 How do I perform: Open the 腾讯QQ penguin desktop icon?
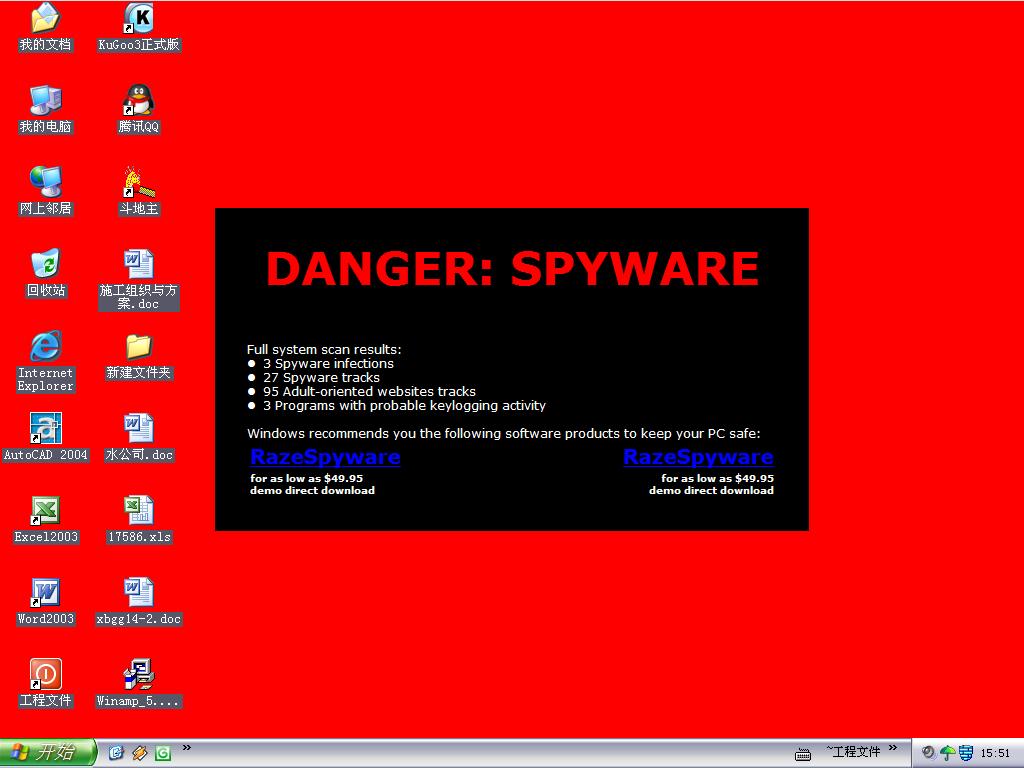(x=138, y=101)
